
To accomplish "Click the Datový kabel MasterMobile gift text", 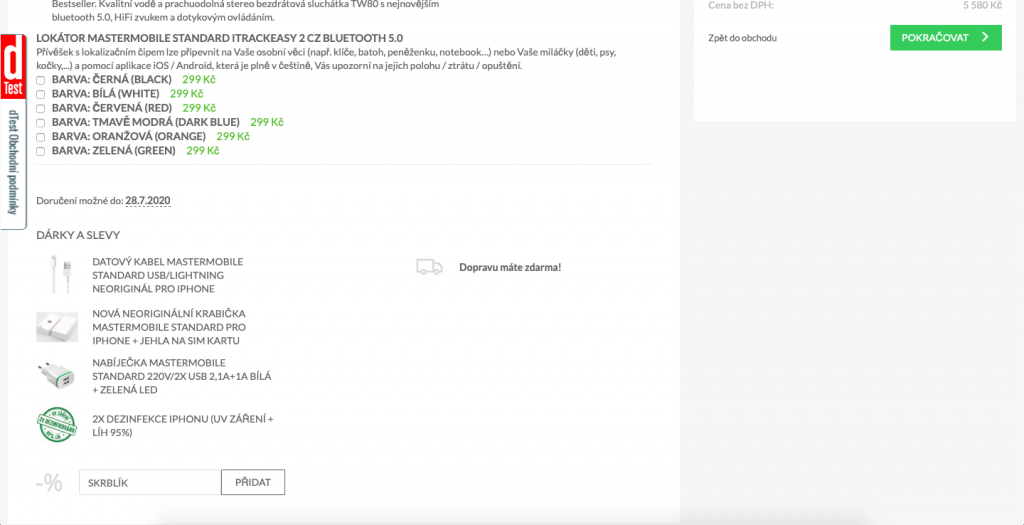I will [168, 275].
